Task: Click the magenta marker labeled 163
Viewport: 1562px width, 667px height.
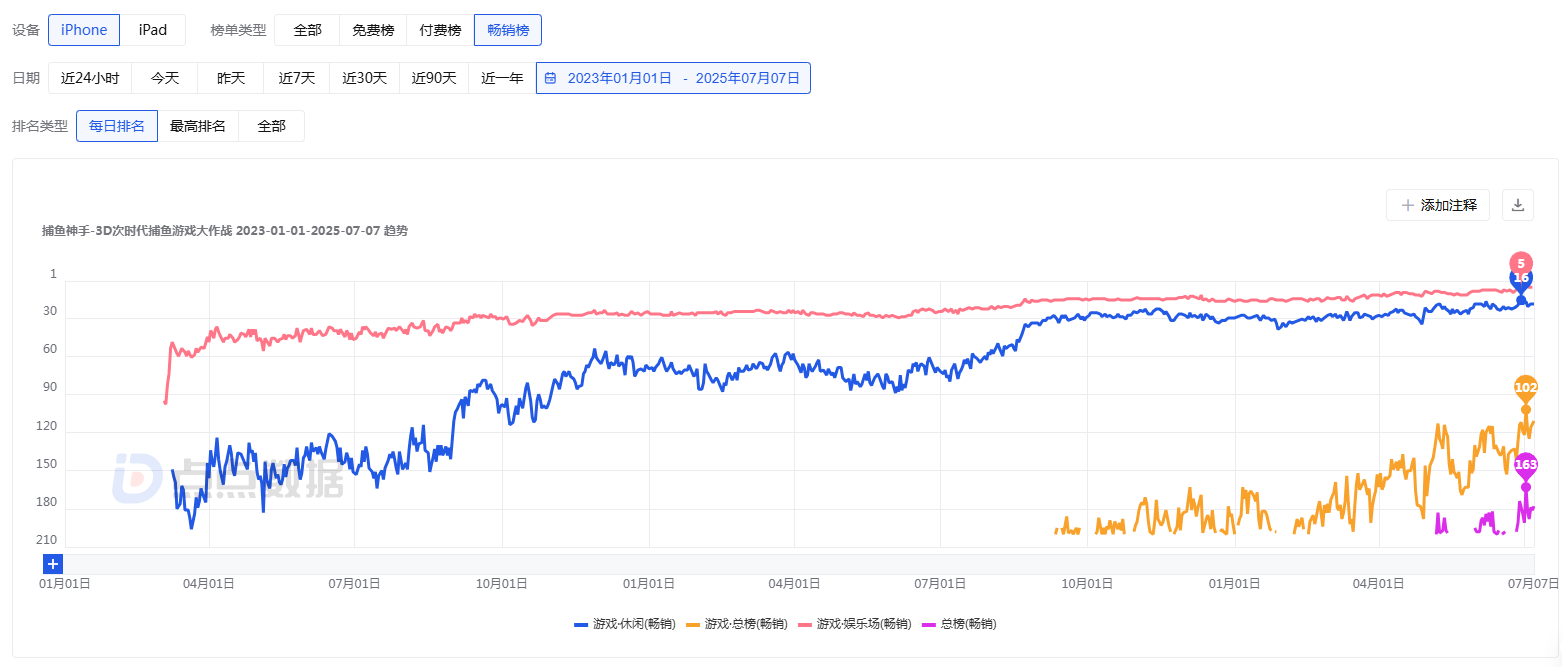Action: 1526,464
